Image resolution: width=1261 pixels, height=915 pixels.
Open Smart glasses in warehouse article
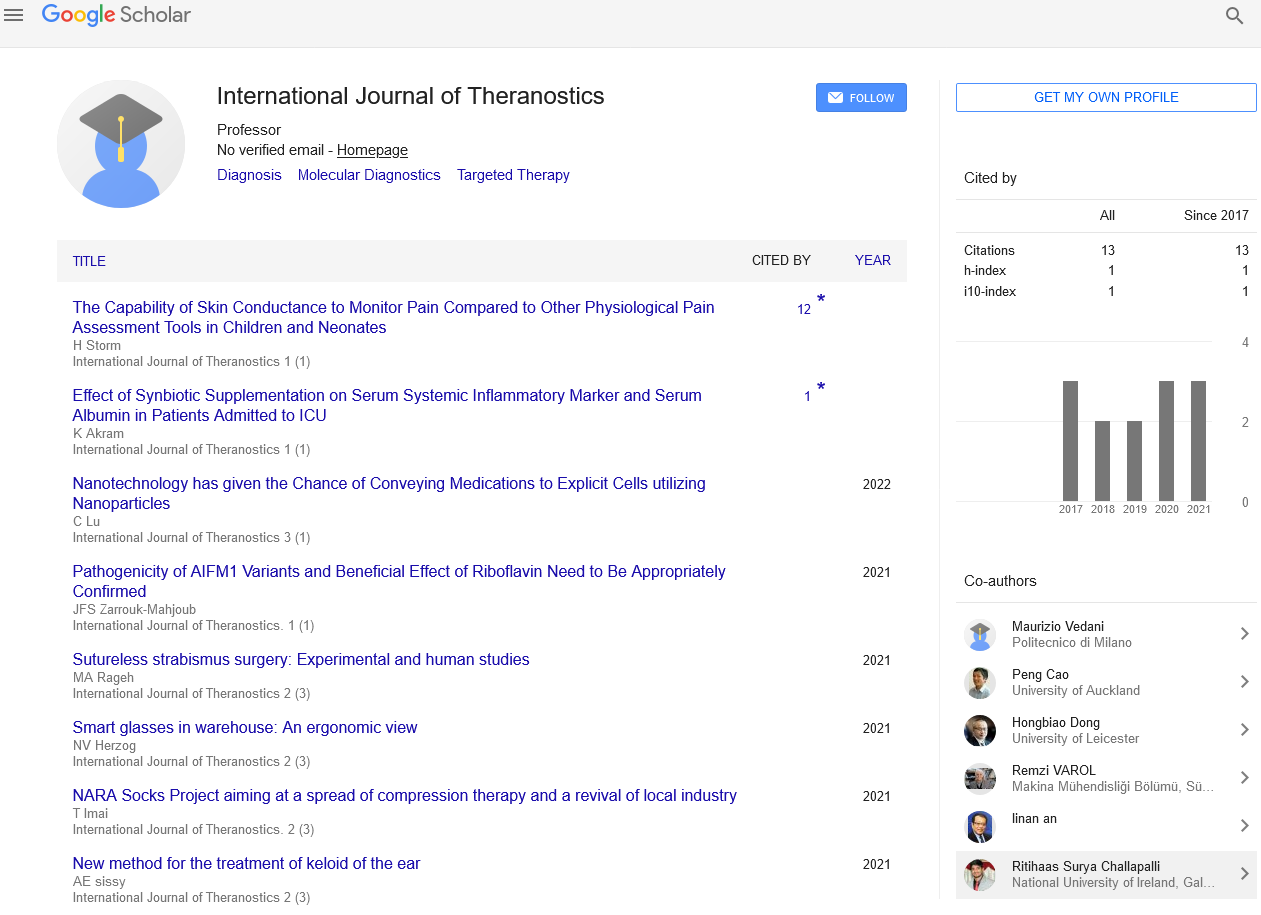click(x=245, y=728)
